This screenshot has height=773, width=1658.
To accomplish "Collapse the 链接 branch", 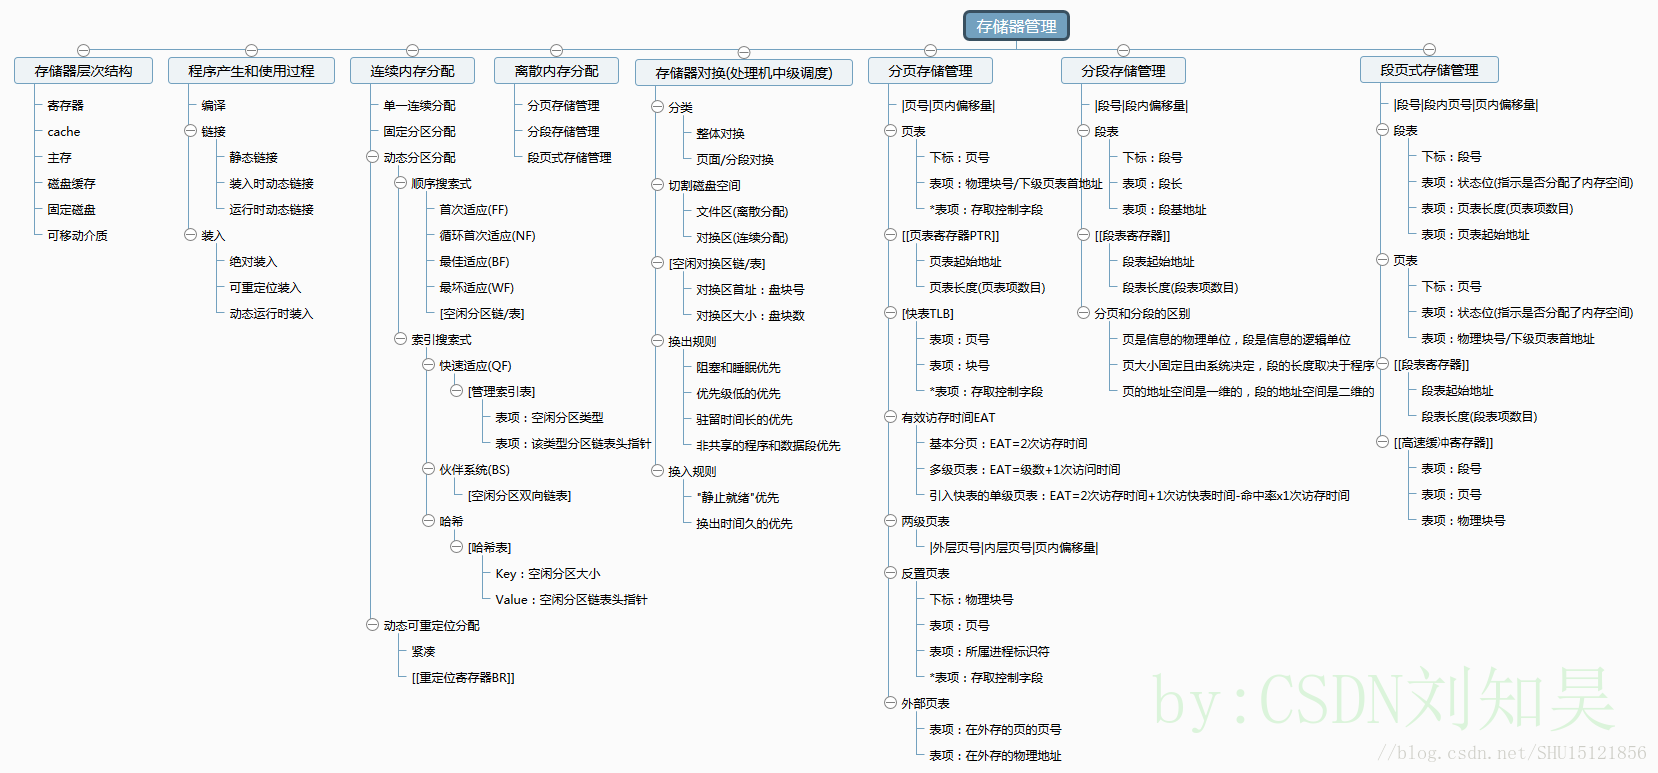I will coord(190,131).
